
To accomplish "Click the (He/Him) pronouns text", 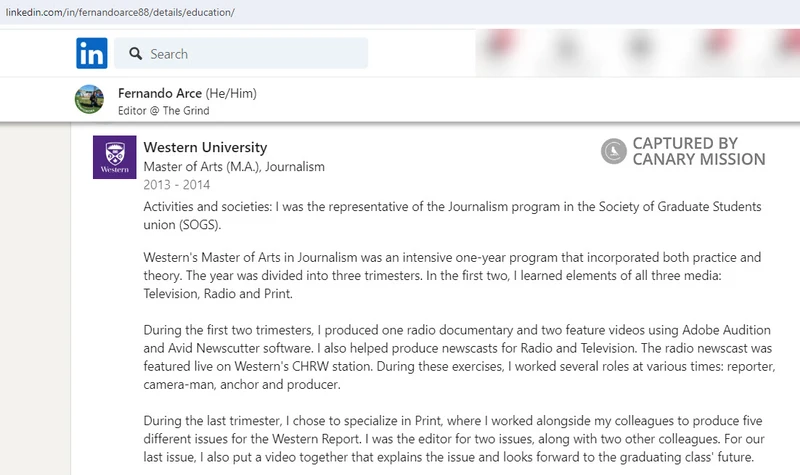I will (x=231, y=93).
